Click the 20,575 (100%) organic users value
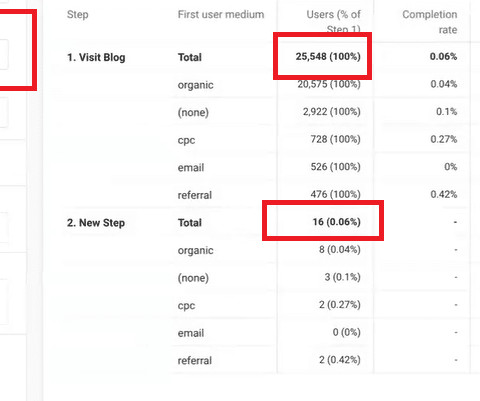The width and height of the screenshot is (480, 401). click(329, 84)
